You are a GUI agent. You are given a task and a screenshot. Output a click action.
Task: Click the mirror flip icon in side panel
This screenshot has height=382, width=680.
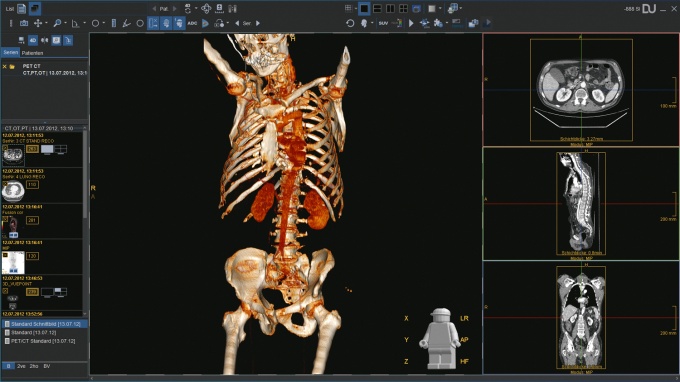(44, 40)
